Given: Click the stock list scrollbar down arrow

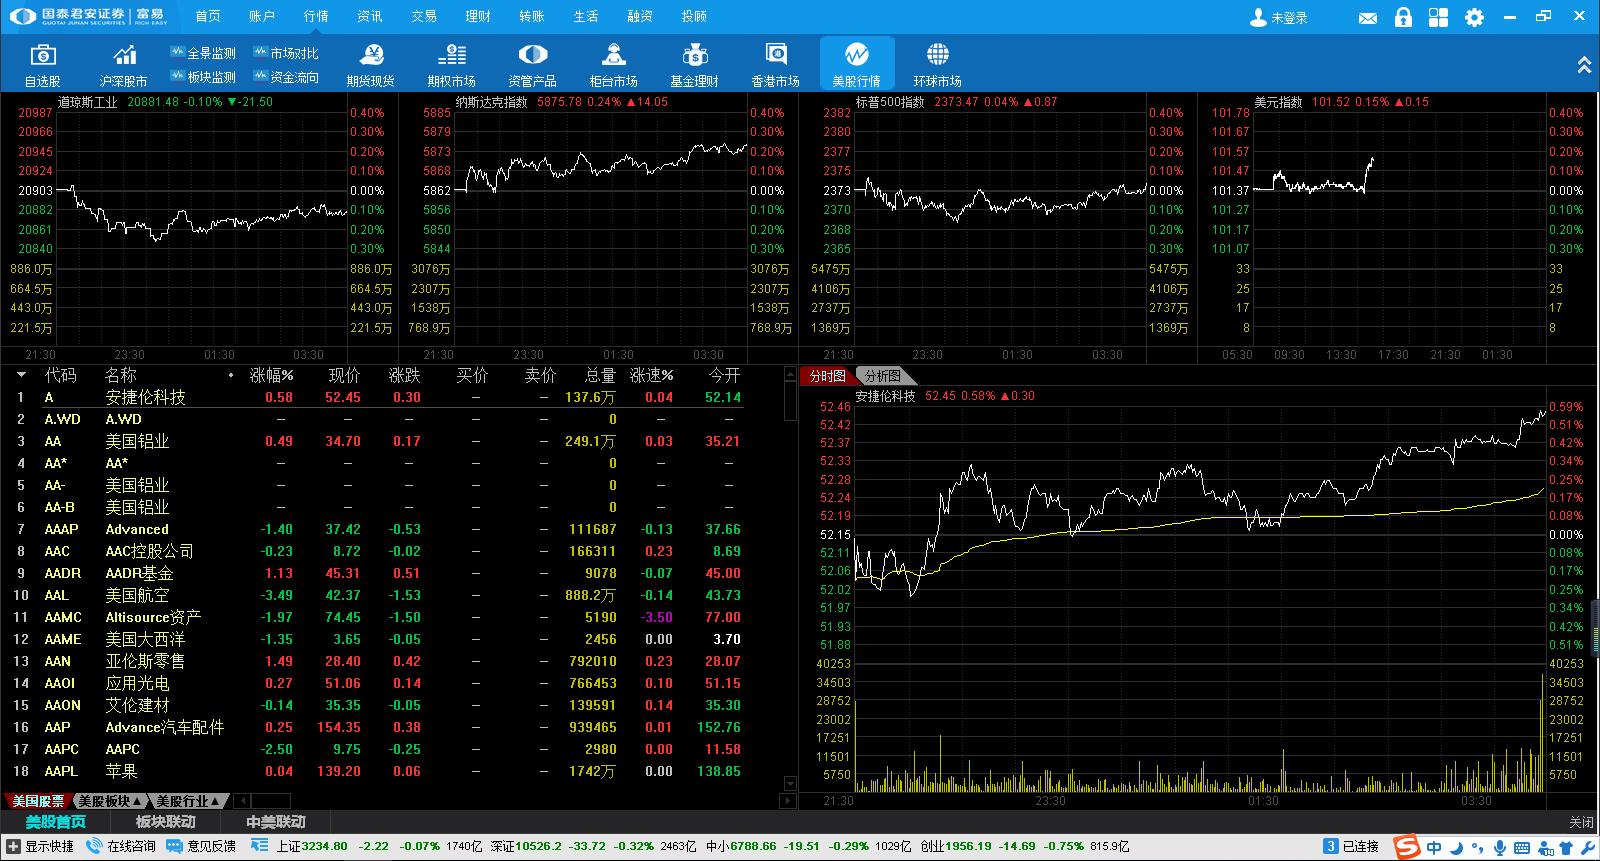Looking at the screenshot, I should click(x=790, y=784).
